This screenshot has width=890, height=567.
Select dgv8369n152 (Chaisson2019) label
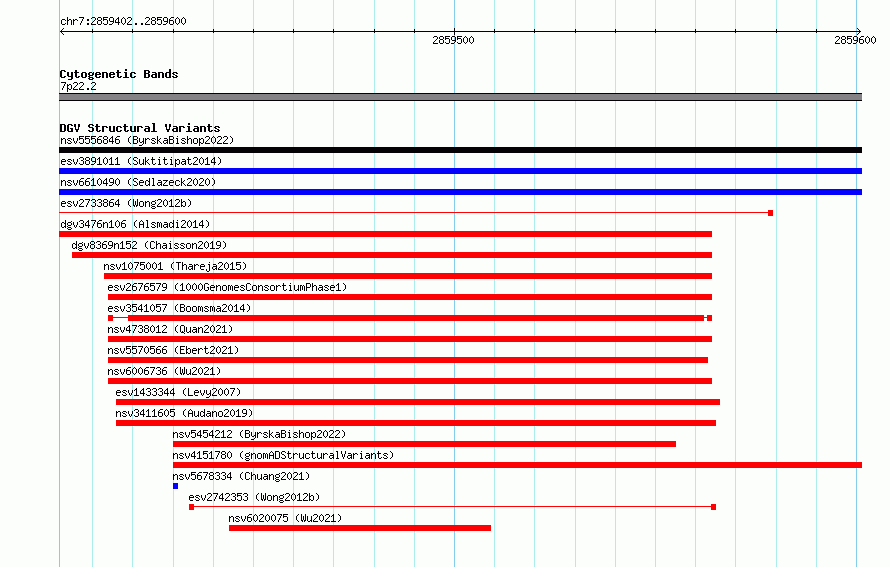pos(149,245)
